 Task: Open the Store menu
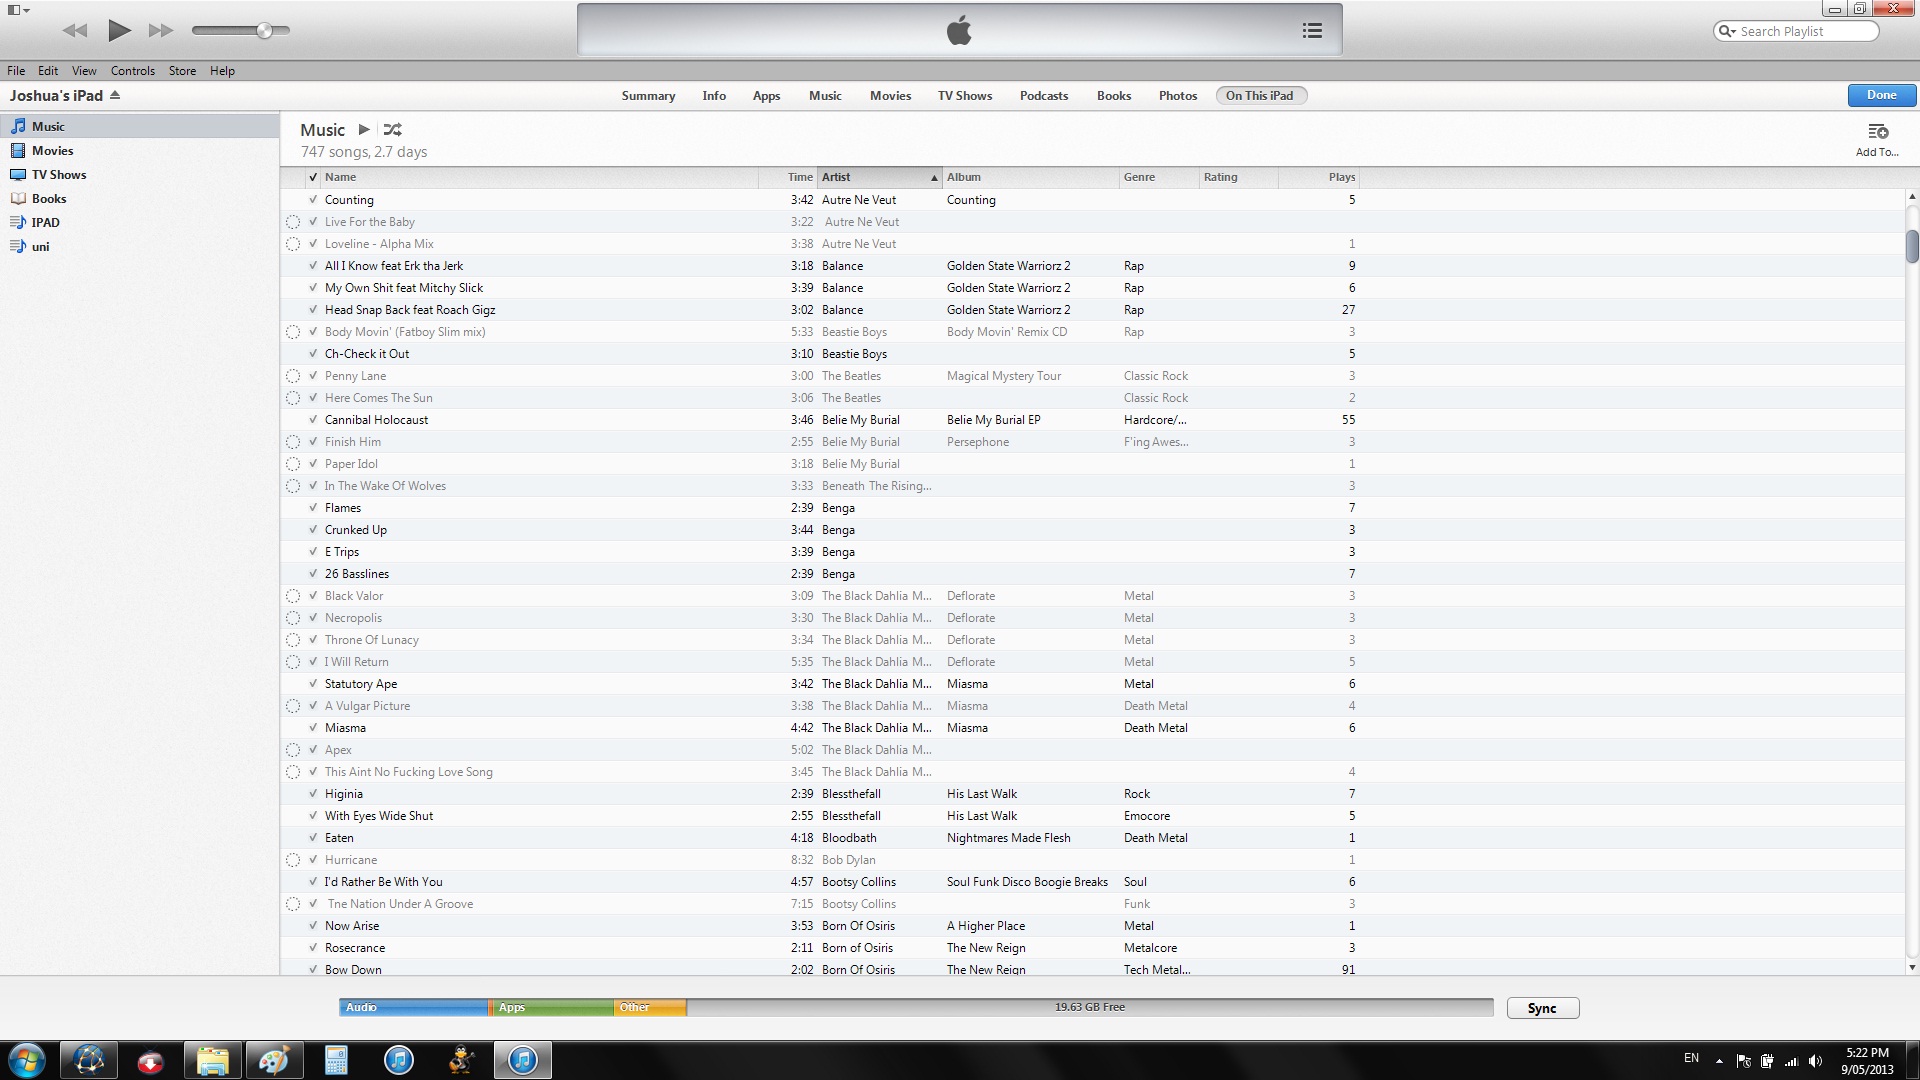[182, 71]
